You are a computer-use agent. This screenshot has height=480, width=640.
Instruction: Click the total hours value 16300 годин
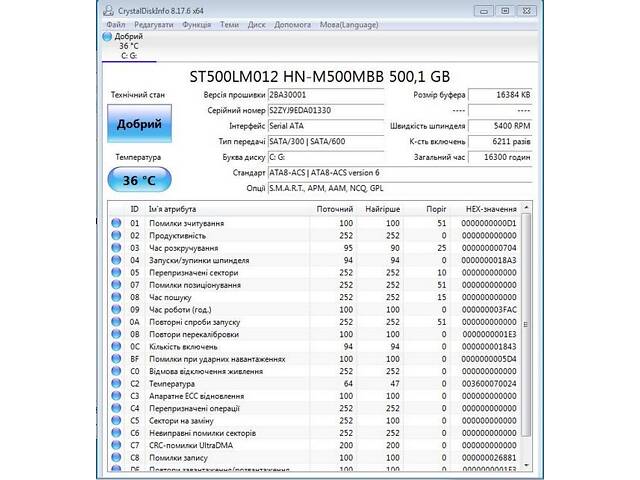pyautogui.click(x=500, y=157)
